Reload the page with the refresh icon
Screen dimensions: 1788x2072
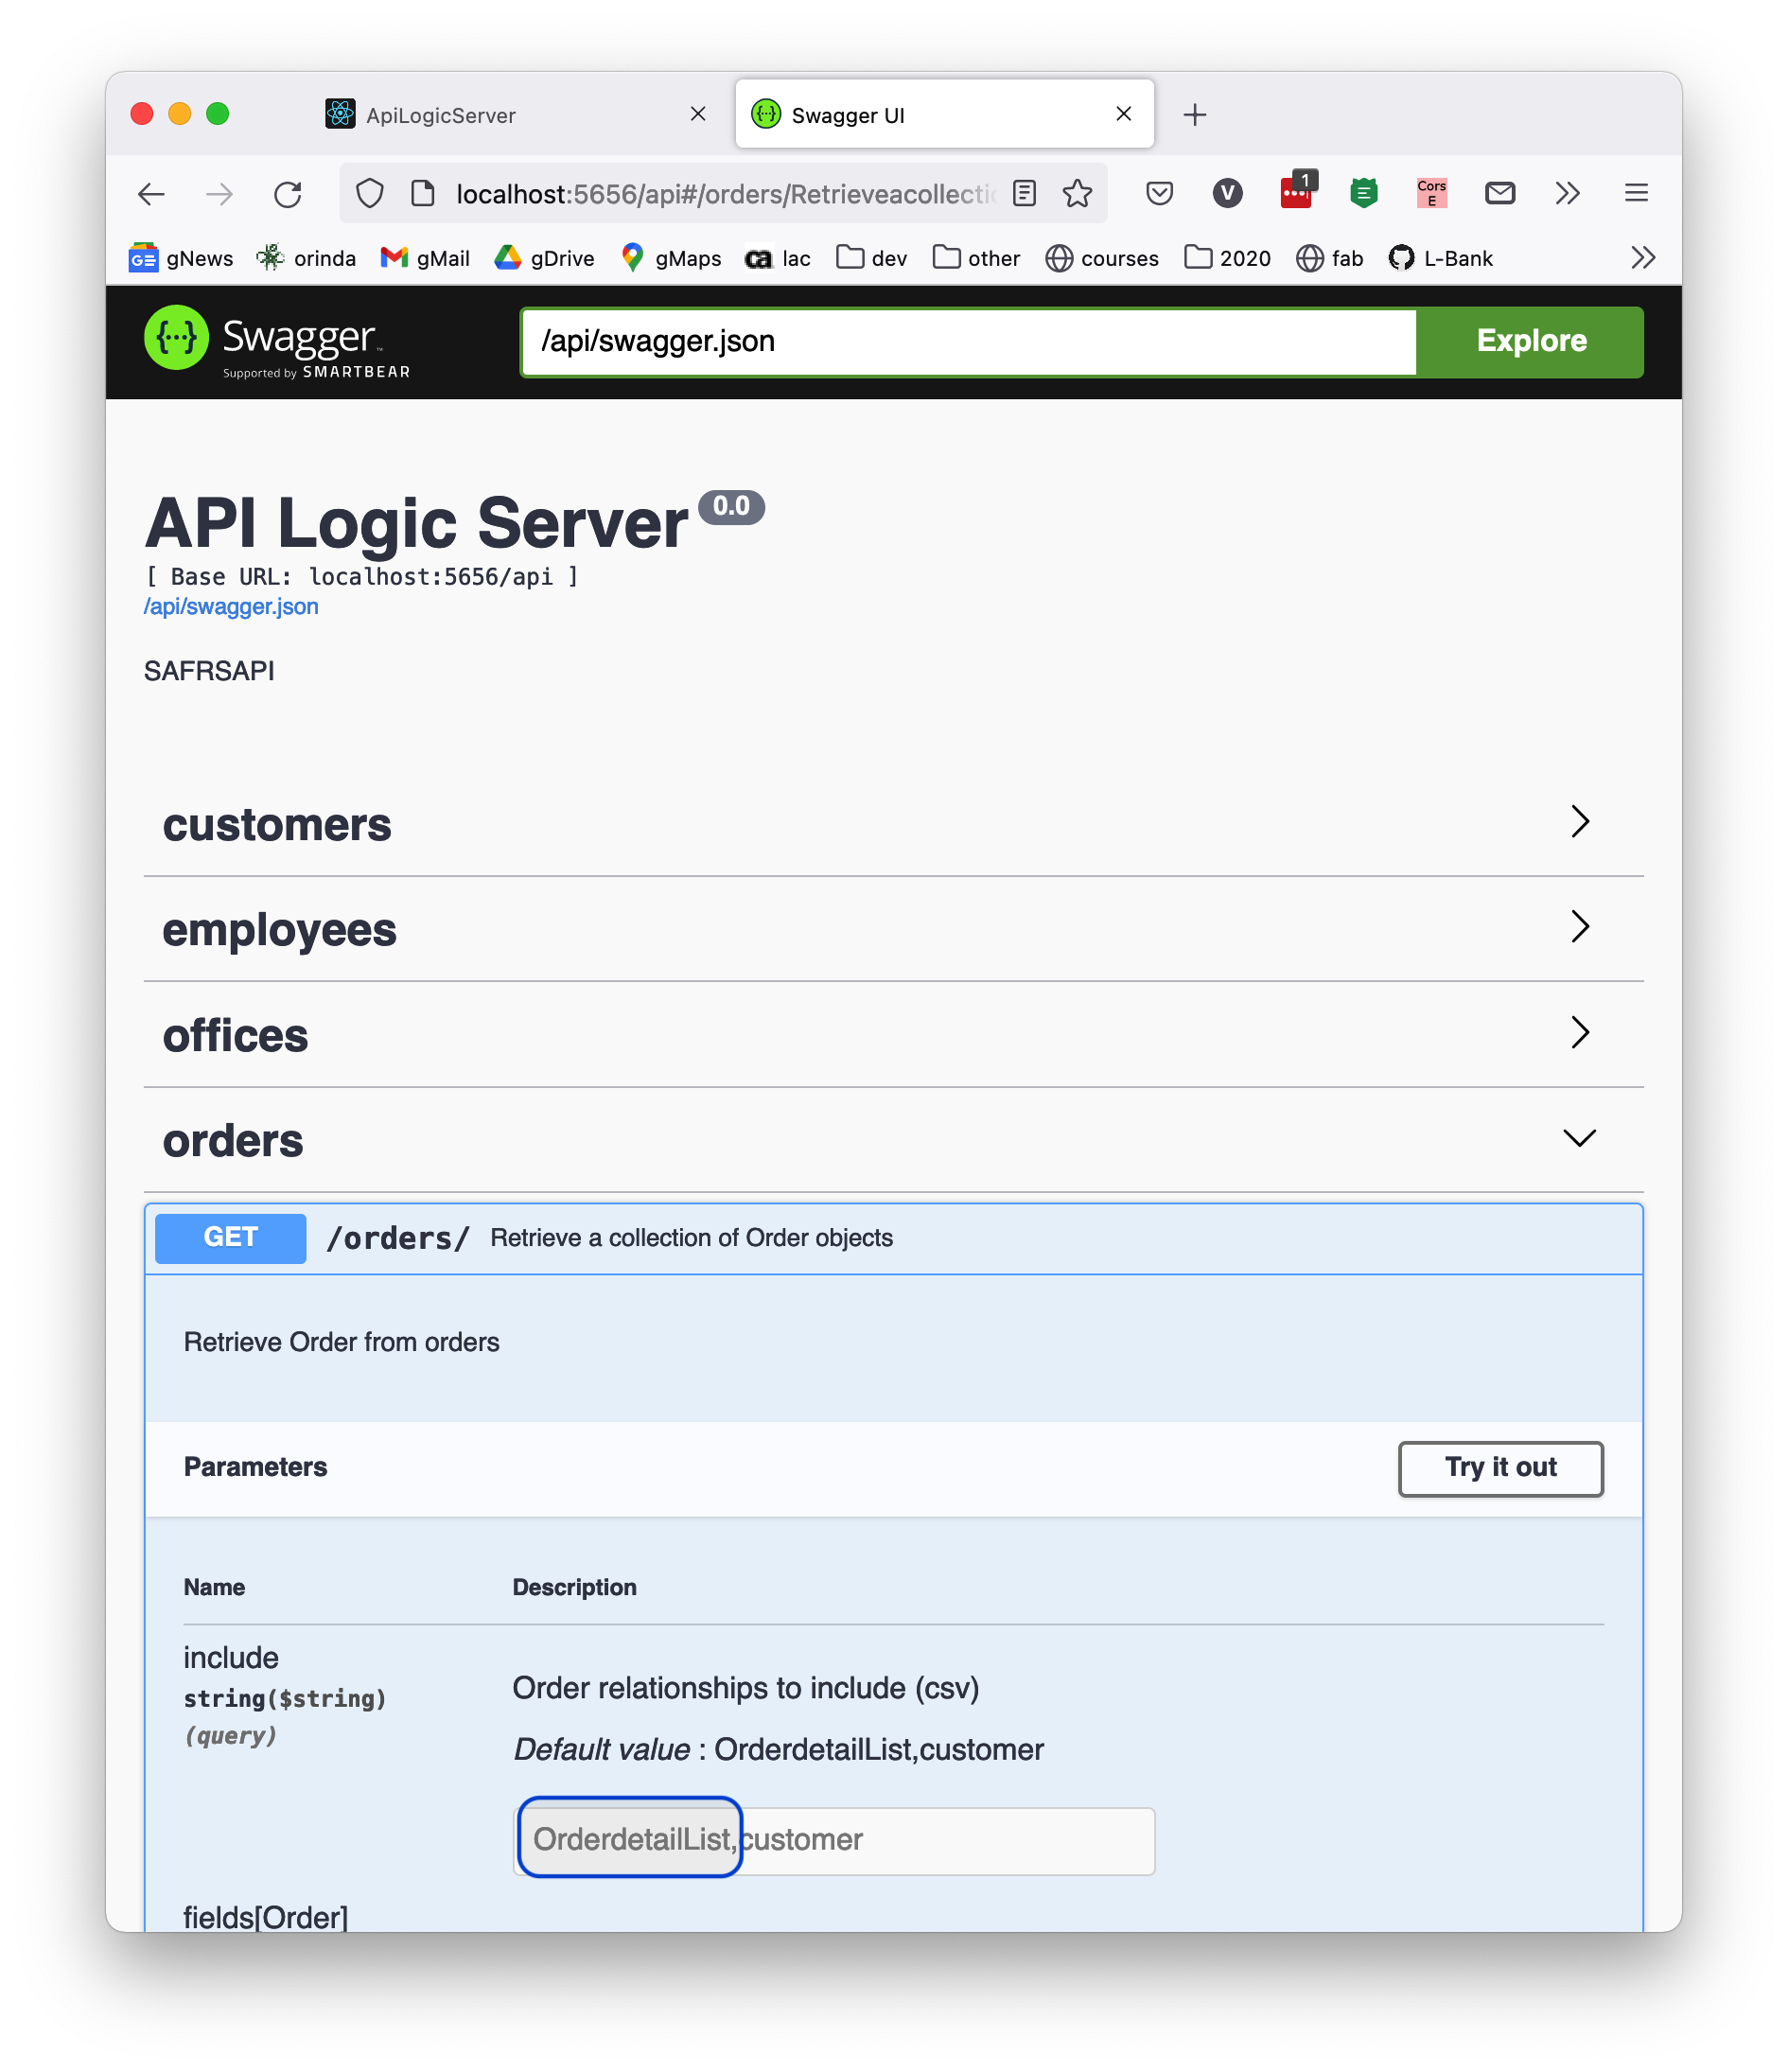coord(288,194)
